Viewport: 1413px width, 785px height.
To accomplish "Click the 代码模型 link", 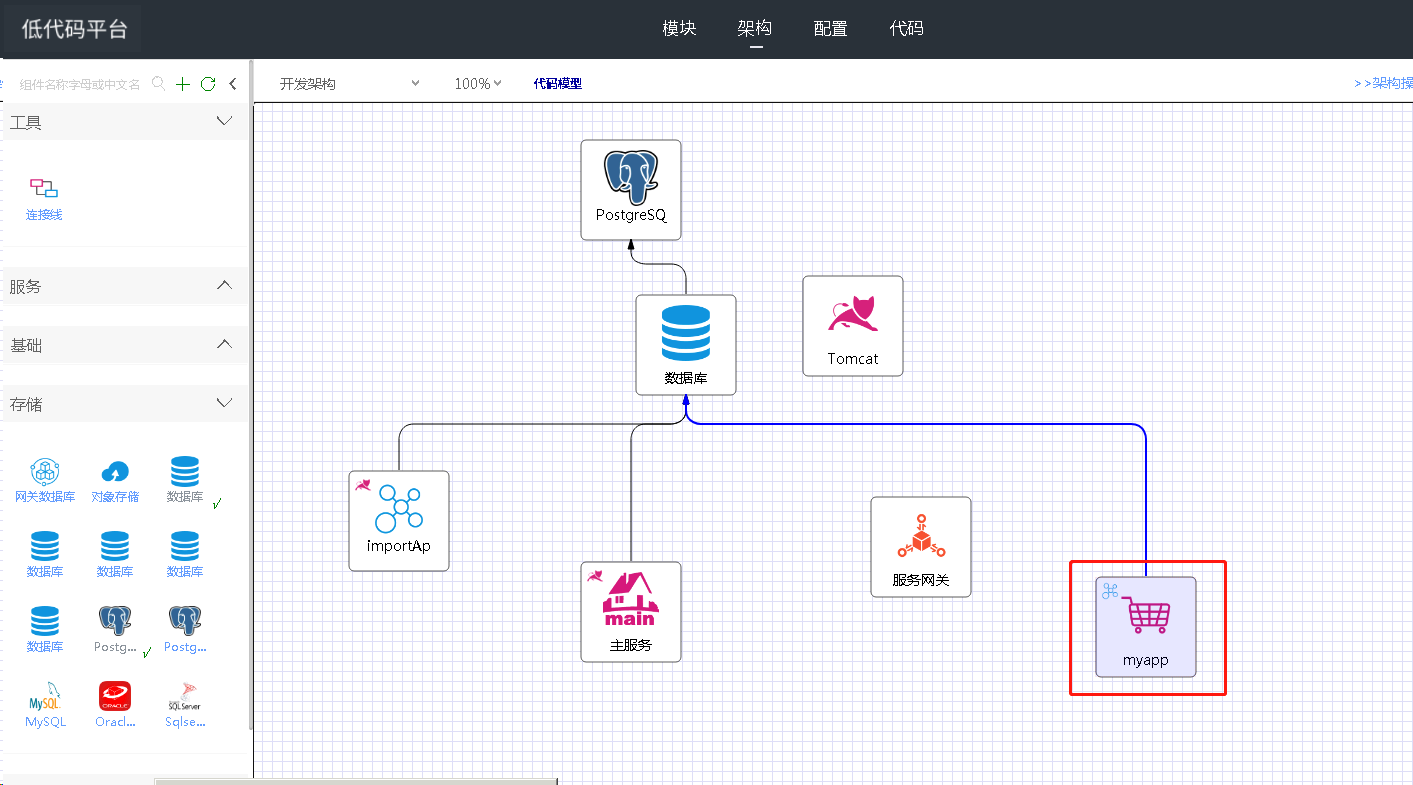I will pyautogui.click(x=557, y=84).
